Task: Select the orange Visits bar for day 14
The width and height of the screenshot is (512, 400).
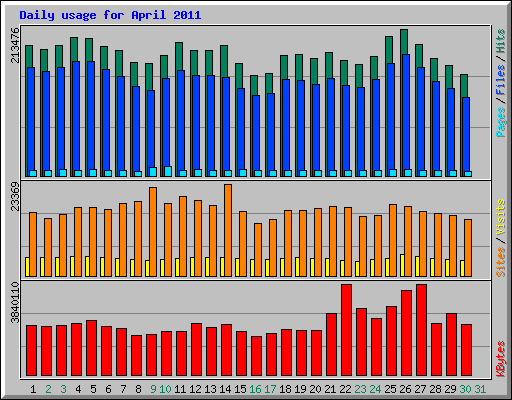Action: click(x=228, y=230)
